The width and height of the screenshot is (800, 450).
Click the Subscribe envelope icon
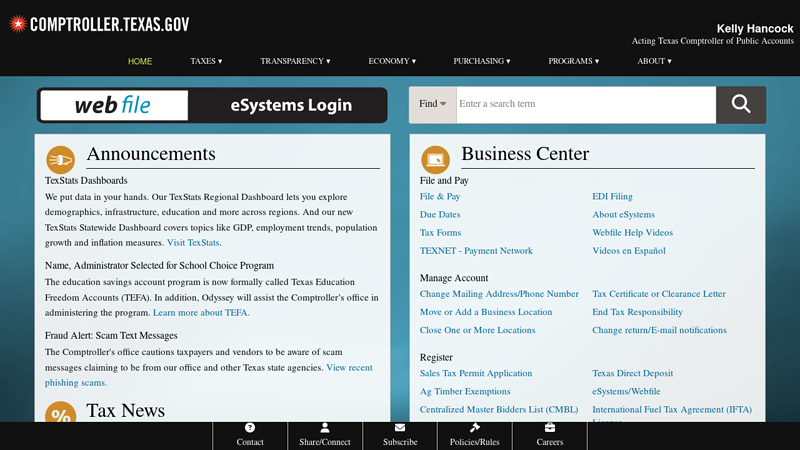click(x=400, y=428)
